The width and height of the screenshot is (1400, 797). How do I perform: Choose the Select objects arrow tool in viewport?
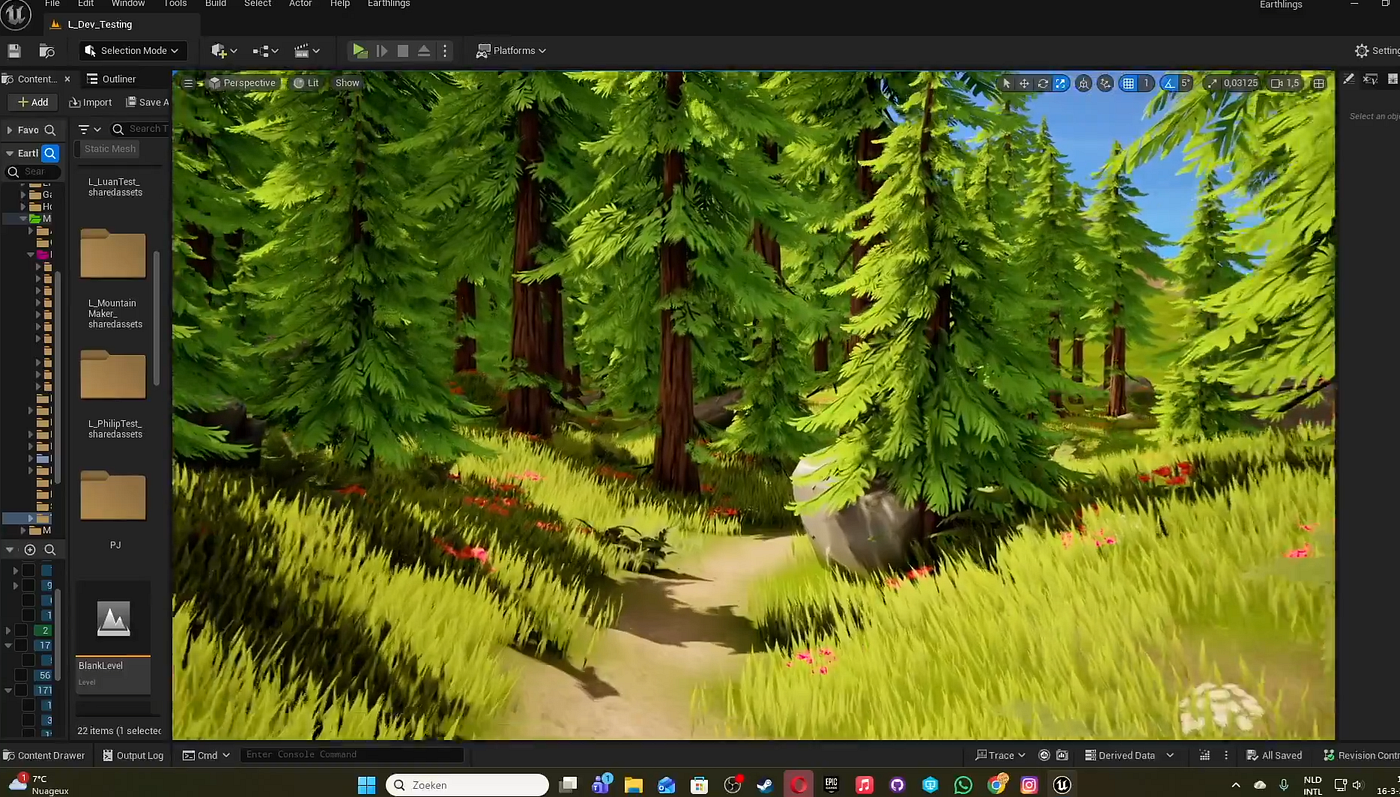click(x=1007, y=83)
